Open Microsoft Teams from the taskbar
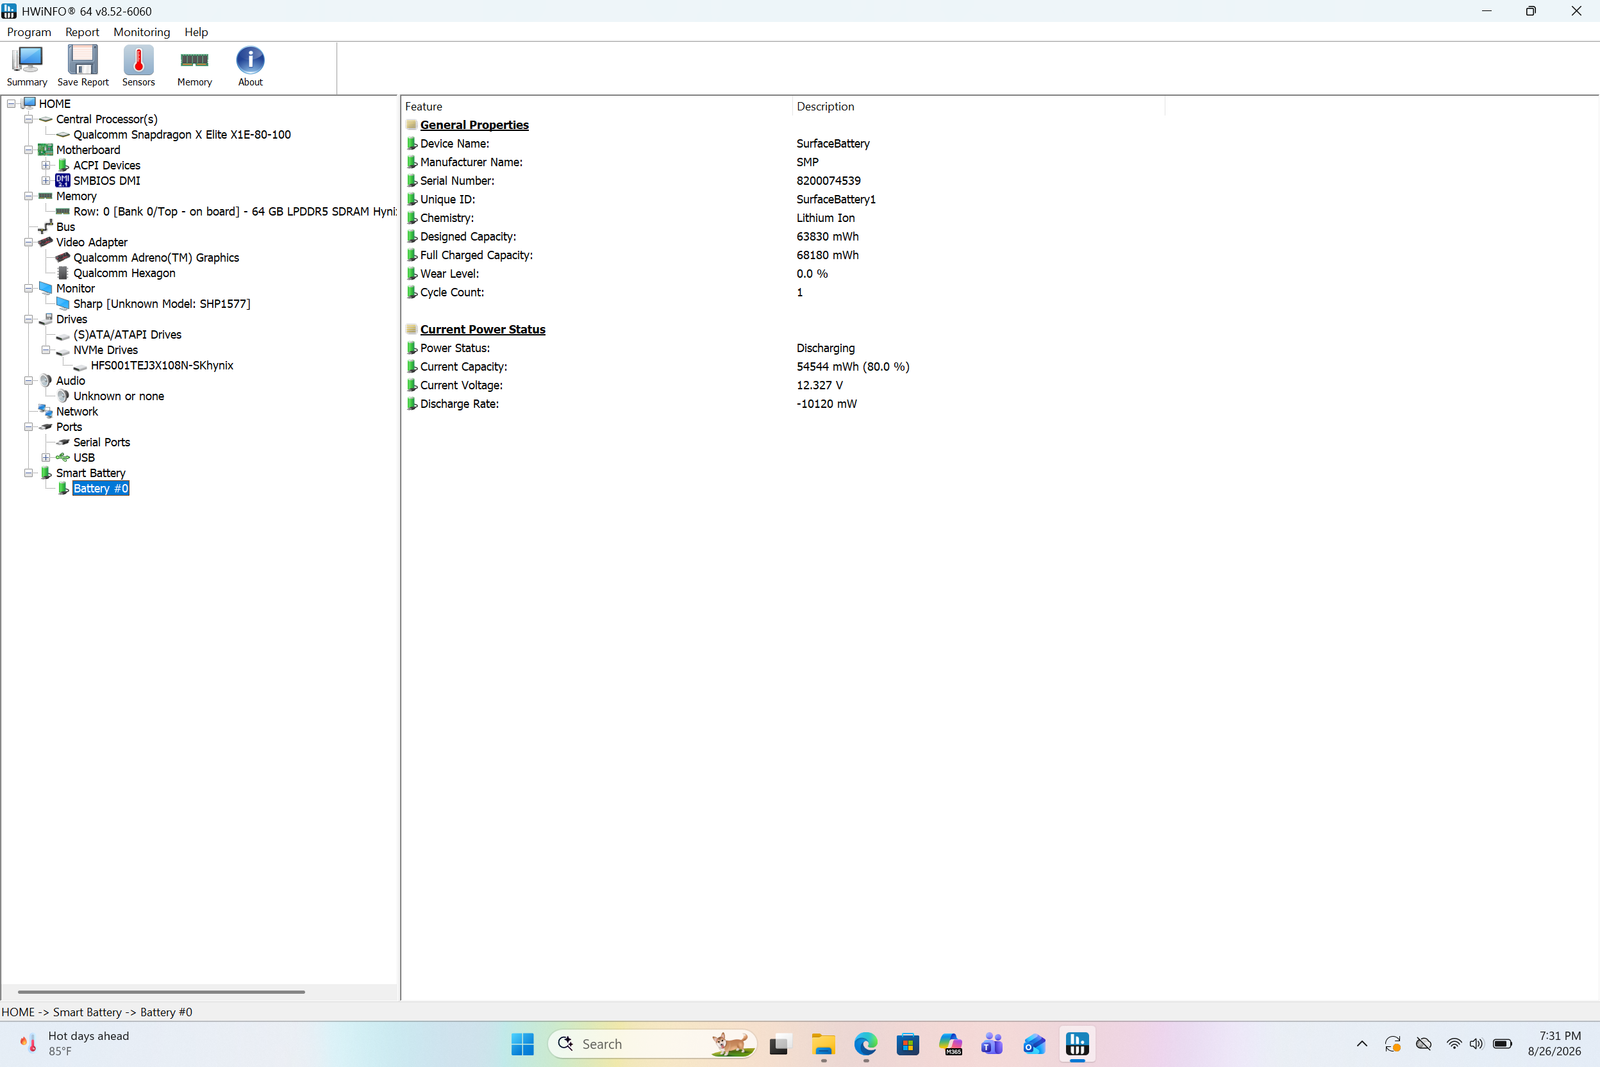Image resolution: width=1600 pixels, height=1067 pixels. point(992,1044)
